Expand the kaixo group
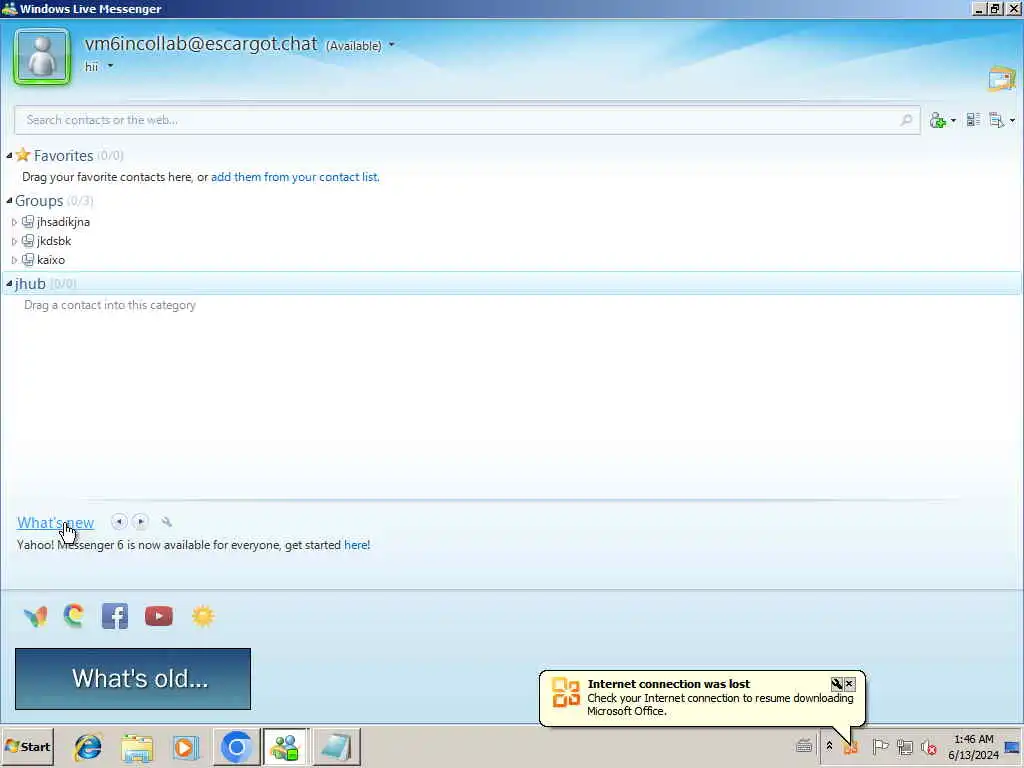Viewport: 1024px width, 768px height. click(x=14, y=260)
